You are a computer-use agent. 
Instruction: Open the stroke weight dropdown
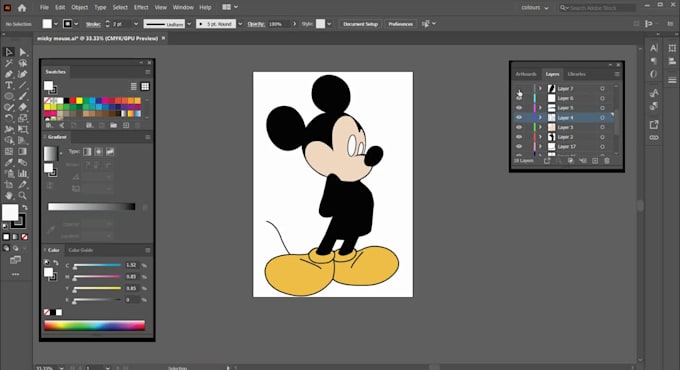(136, 24)
